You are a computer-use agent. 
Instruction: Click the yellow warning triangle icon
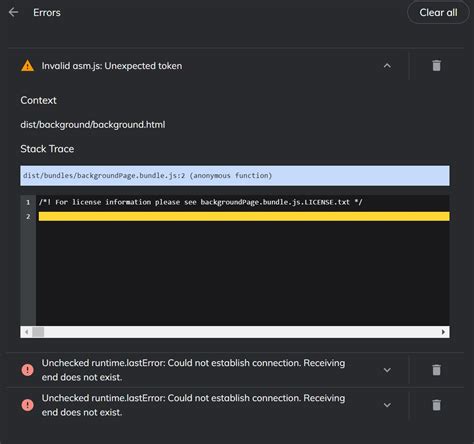pyautogui.click(x=27, y=66)
